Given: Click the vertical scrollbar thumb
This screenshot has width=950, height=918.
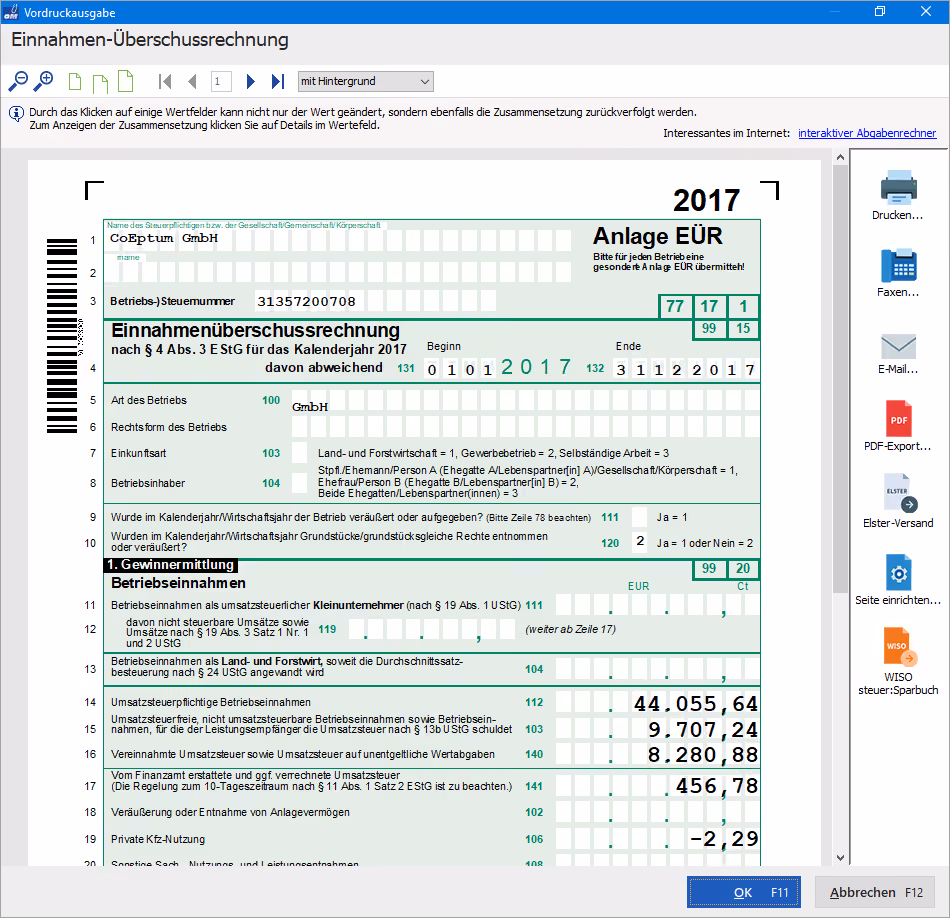Looking at the screenshot, I should pos(840,379).
